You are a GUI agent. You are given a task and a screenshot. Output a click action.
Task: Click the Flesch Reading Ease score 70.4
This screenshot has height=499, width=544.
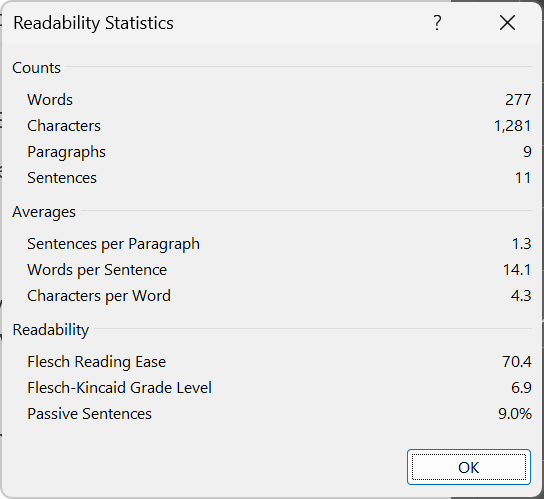(x=517, y=362)
